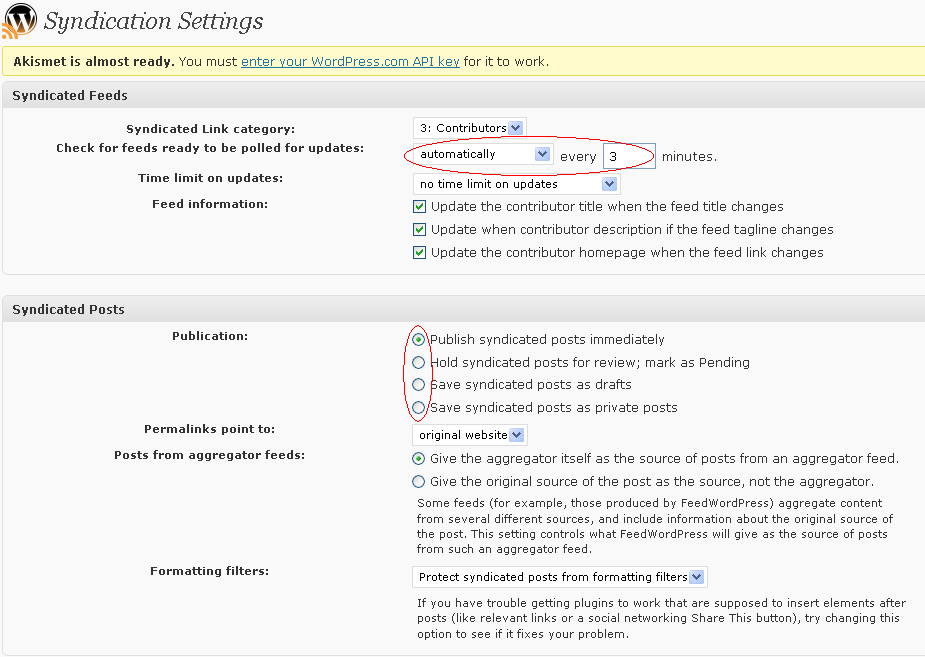Open the time limit on updates dropdown

pos(517,184)
